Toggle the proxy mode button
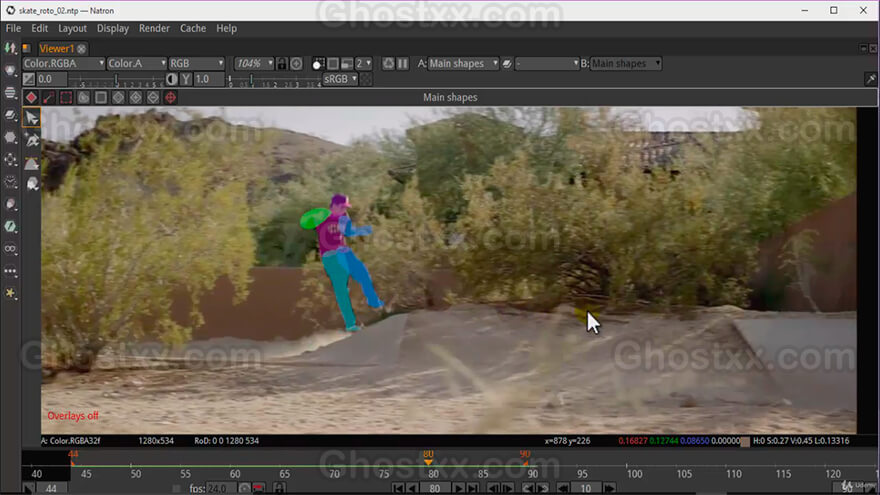The height and width of the screenshot is (495, 880). pos(347,63)
